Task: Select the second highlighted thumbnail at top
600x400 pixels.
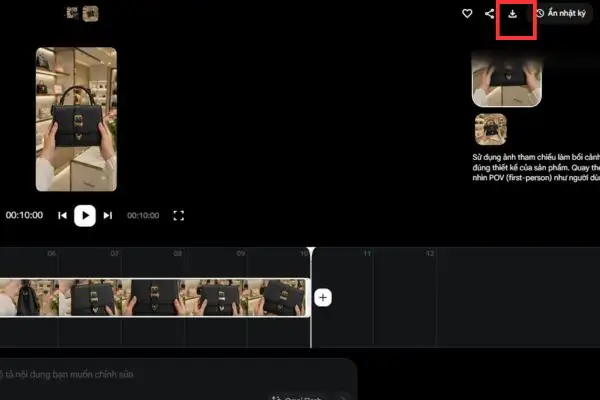Action: point(90,14)
